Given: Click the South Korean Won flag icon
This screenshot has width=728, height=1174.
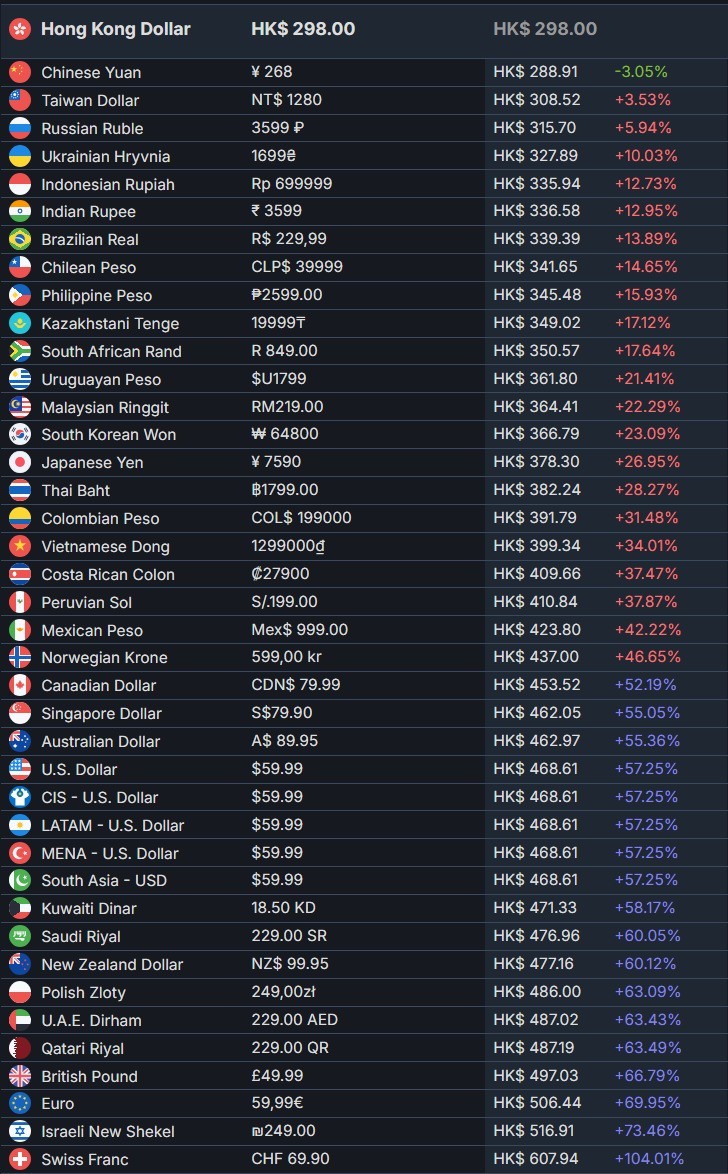Looking at the screenshot, I should [20, 434].
